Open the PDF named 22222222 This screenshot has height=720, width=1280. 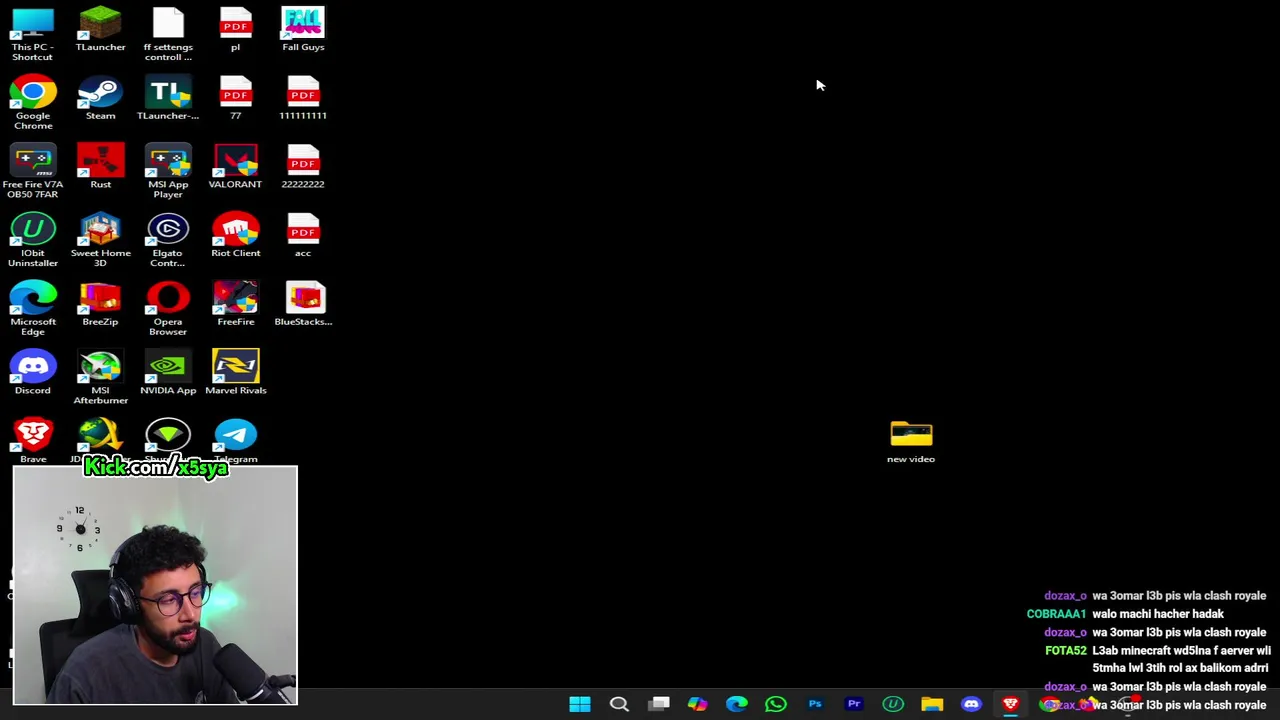click(303, 166)
